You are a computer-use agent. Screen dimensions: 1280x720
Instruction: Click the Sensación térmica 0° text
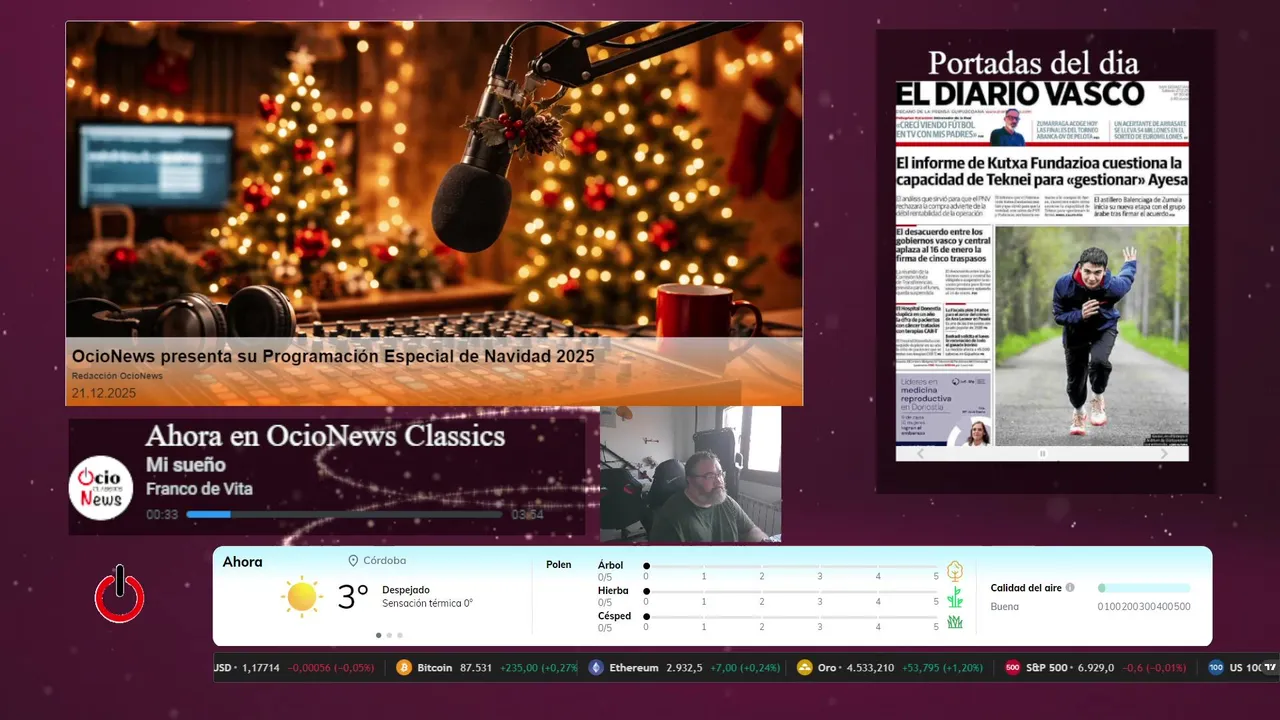click(x=427, y=604)
